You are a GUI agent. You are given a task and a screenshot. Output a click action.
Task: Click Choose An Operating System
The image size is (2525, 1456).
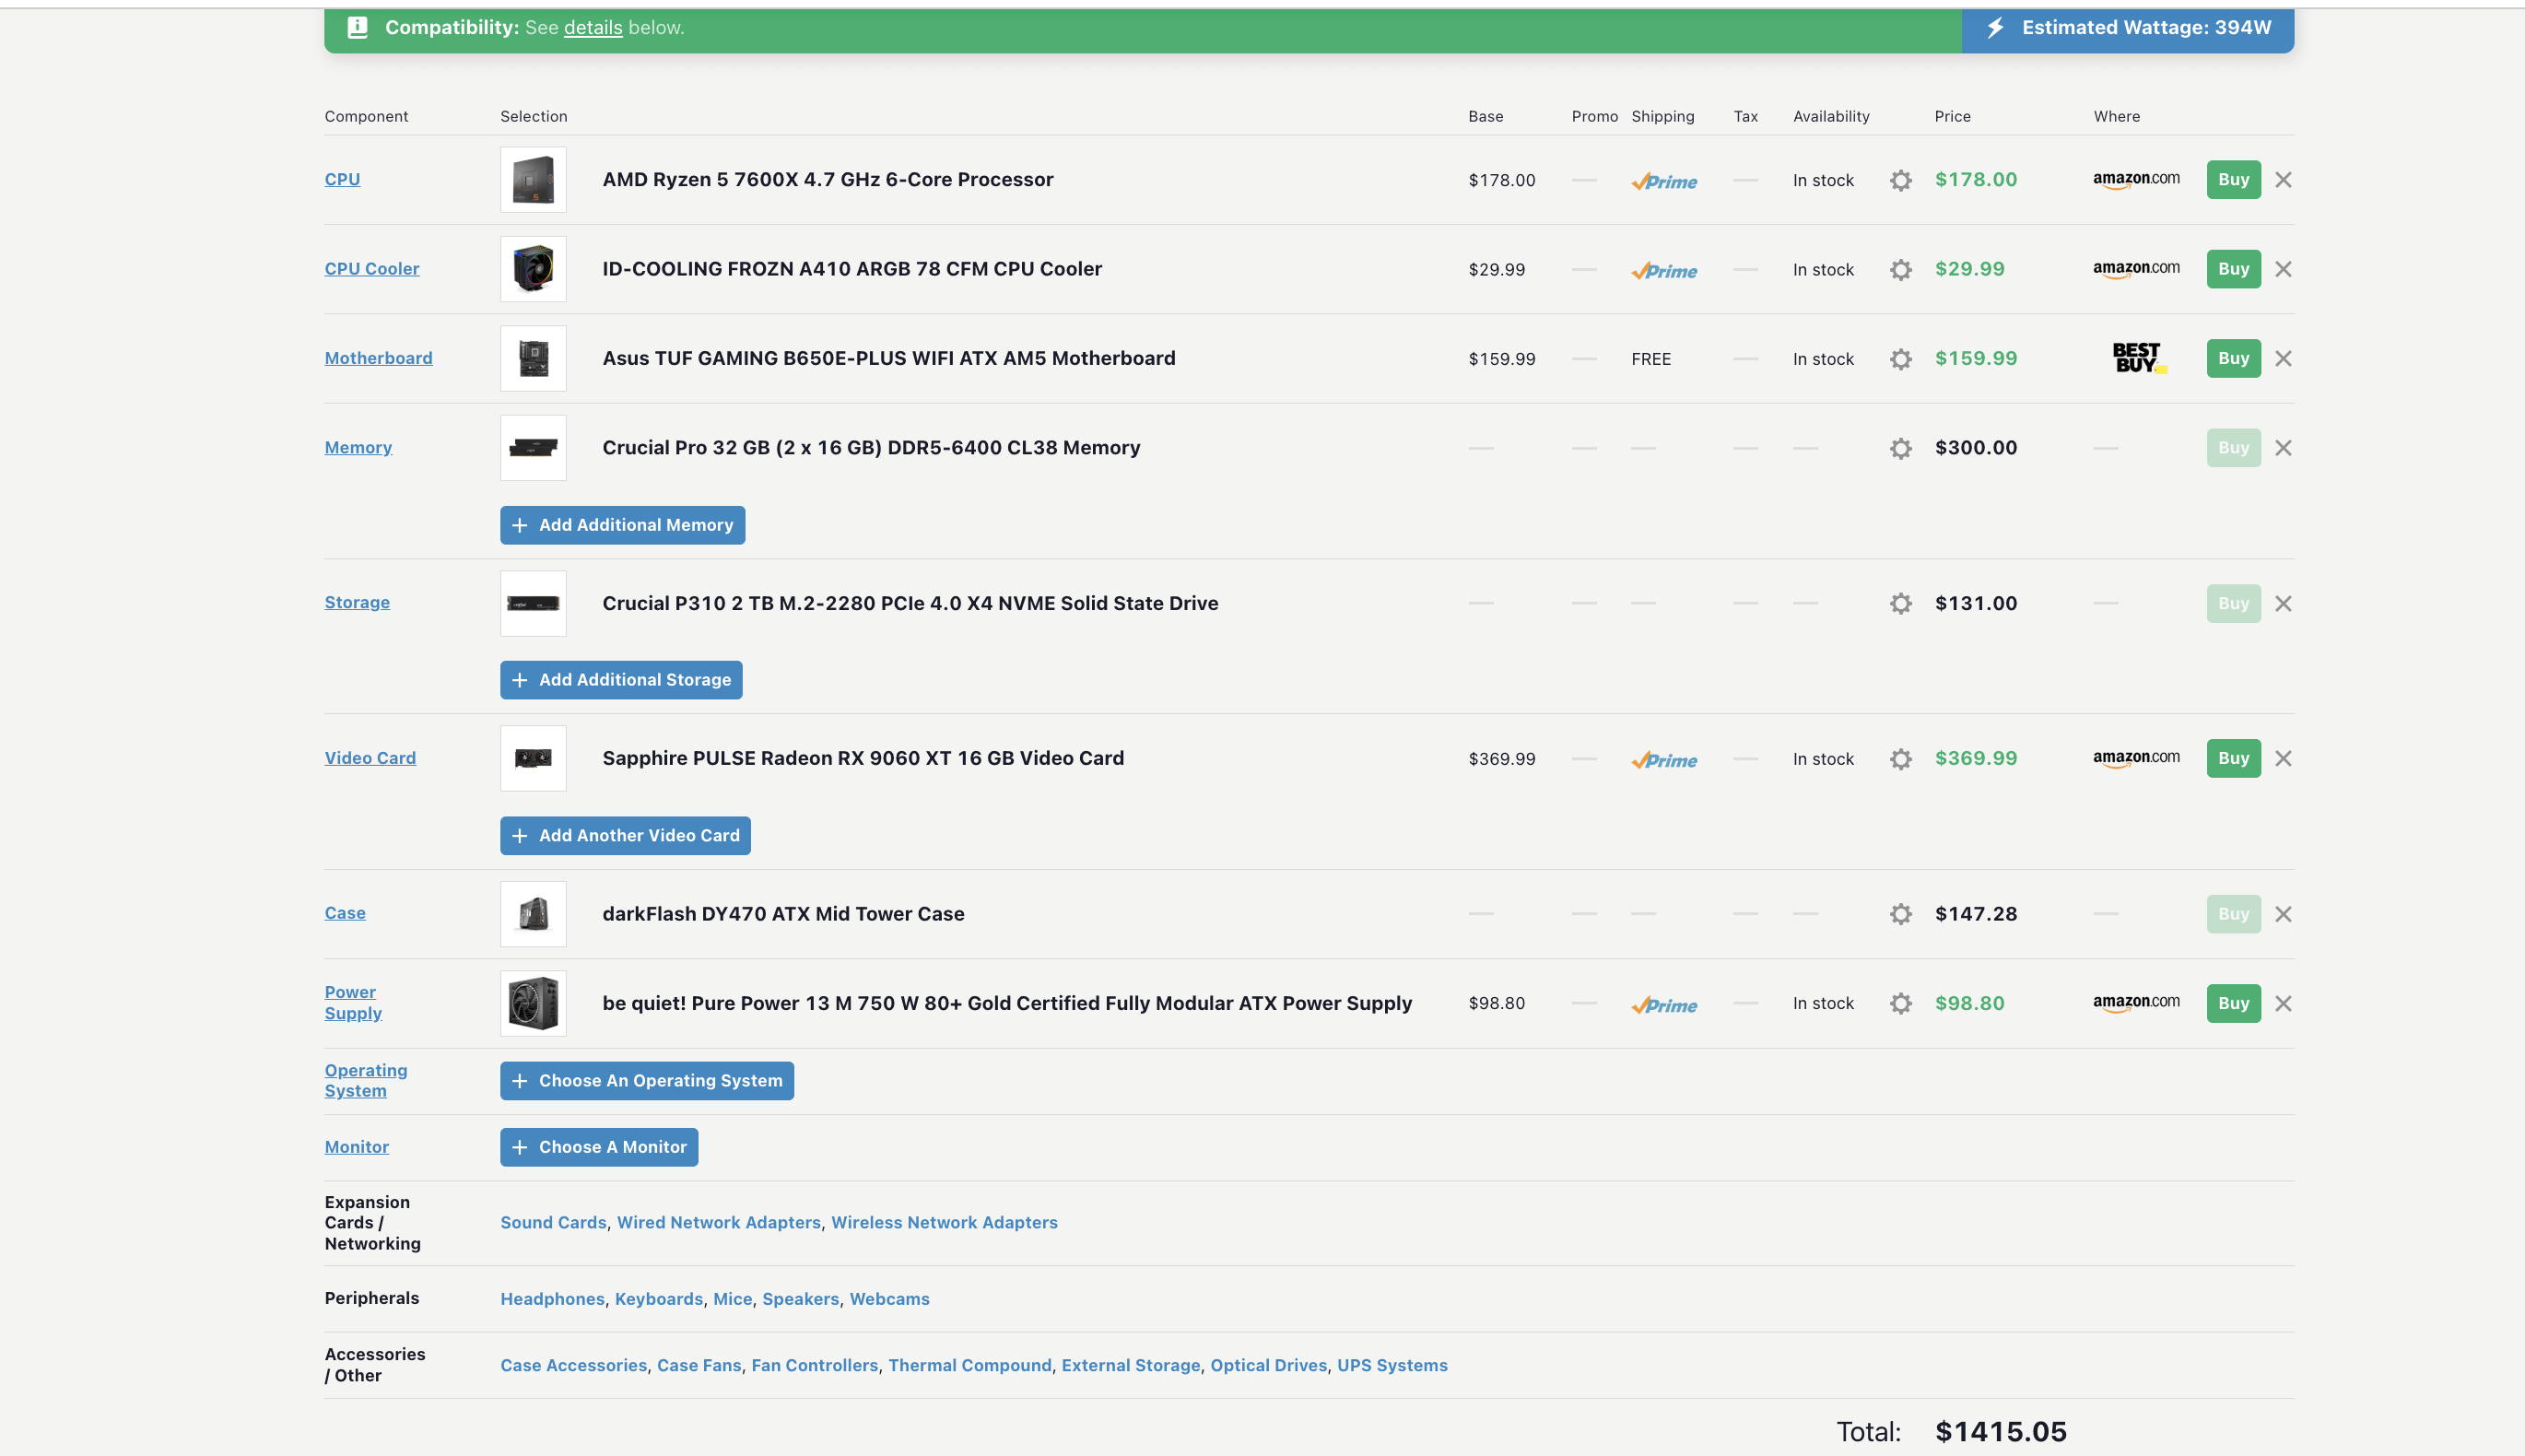point(647,1081)
